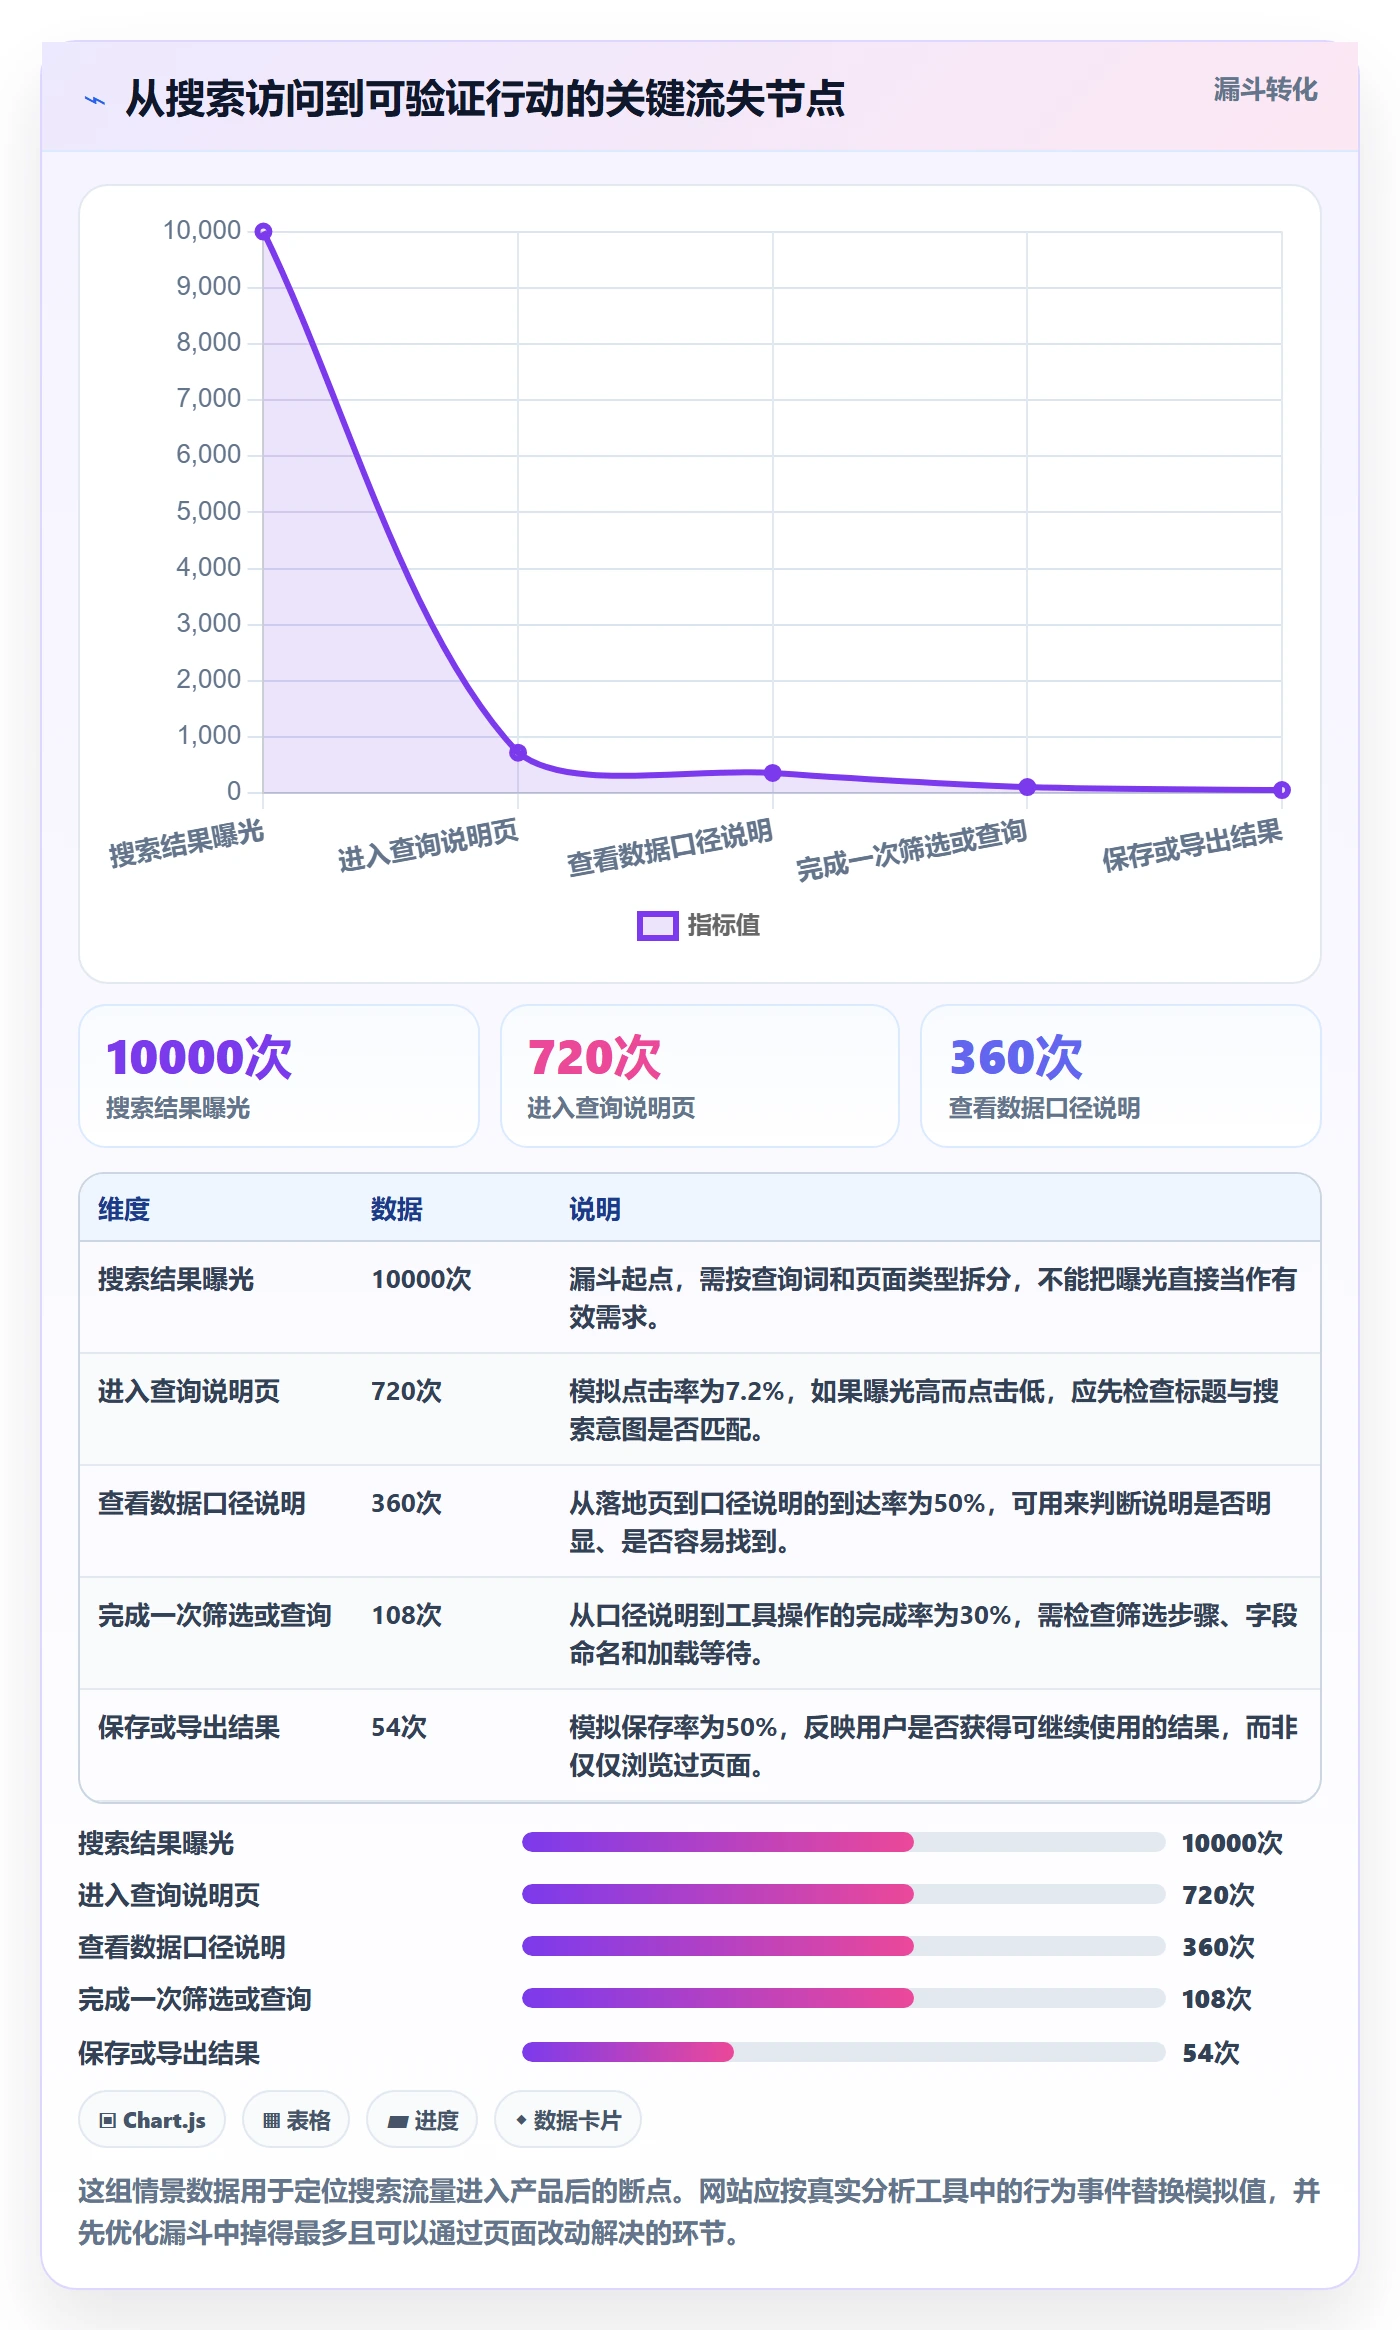Click the 进入查询说明页 progress bar

point(844,1894)
